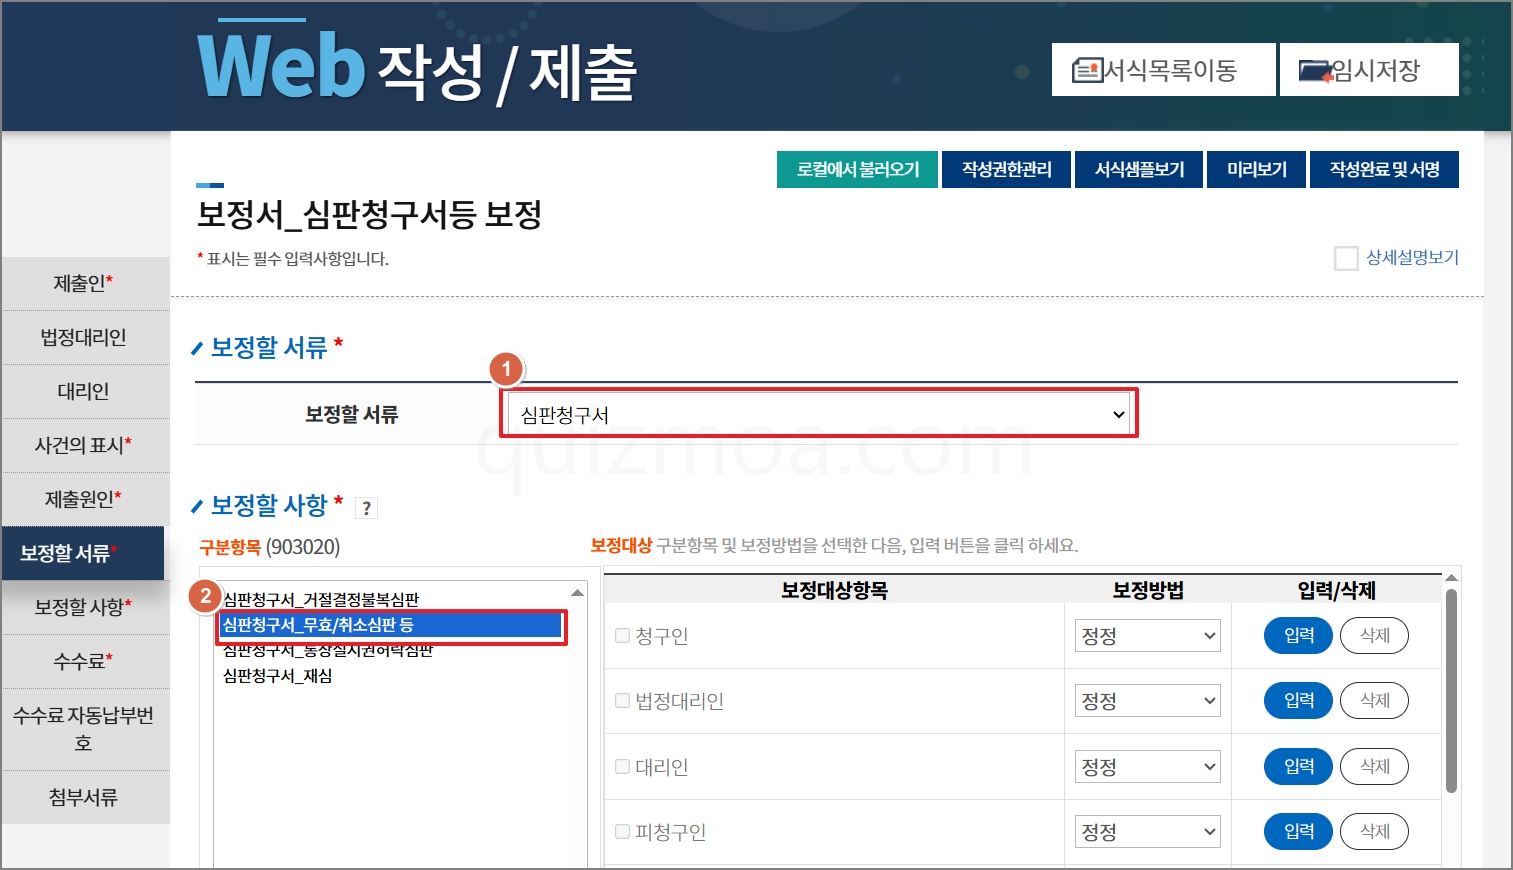Image resolution: width=1513 pixels, height=870 pixels.
Task: Click the 서식목록이동 form list icon
Action: tap(1088, 70)
